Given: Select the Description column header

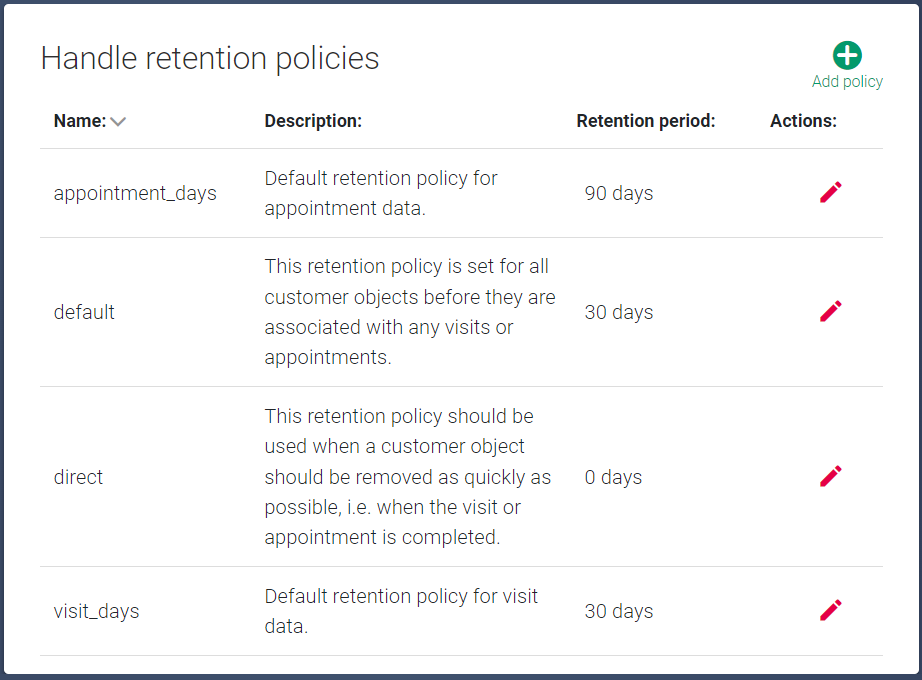Looking at the screenshot, I should click(x=313, y=121).
